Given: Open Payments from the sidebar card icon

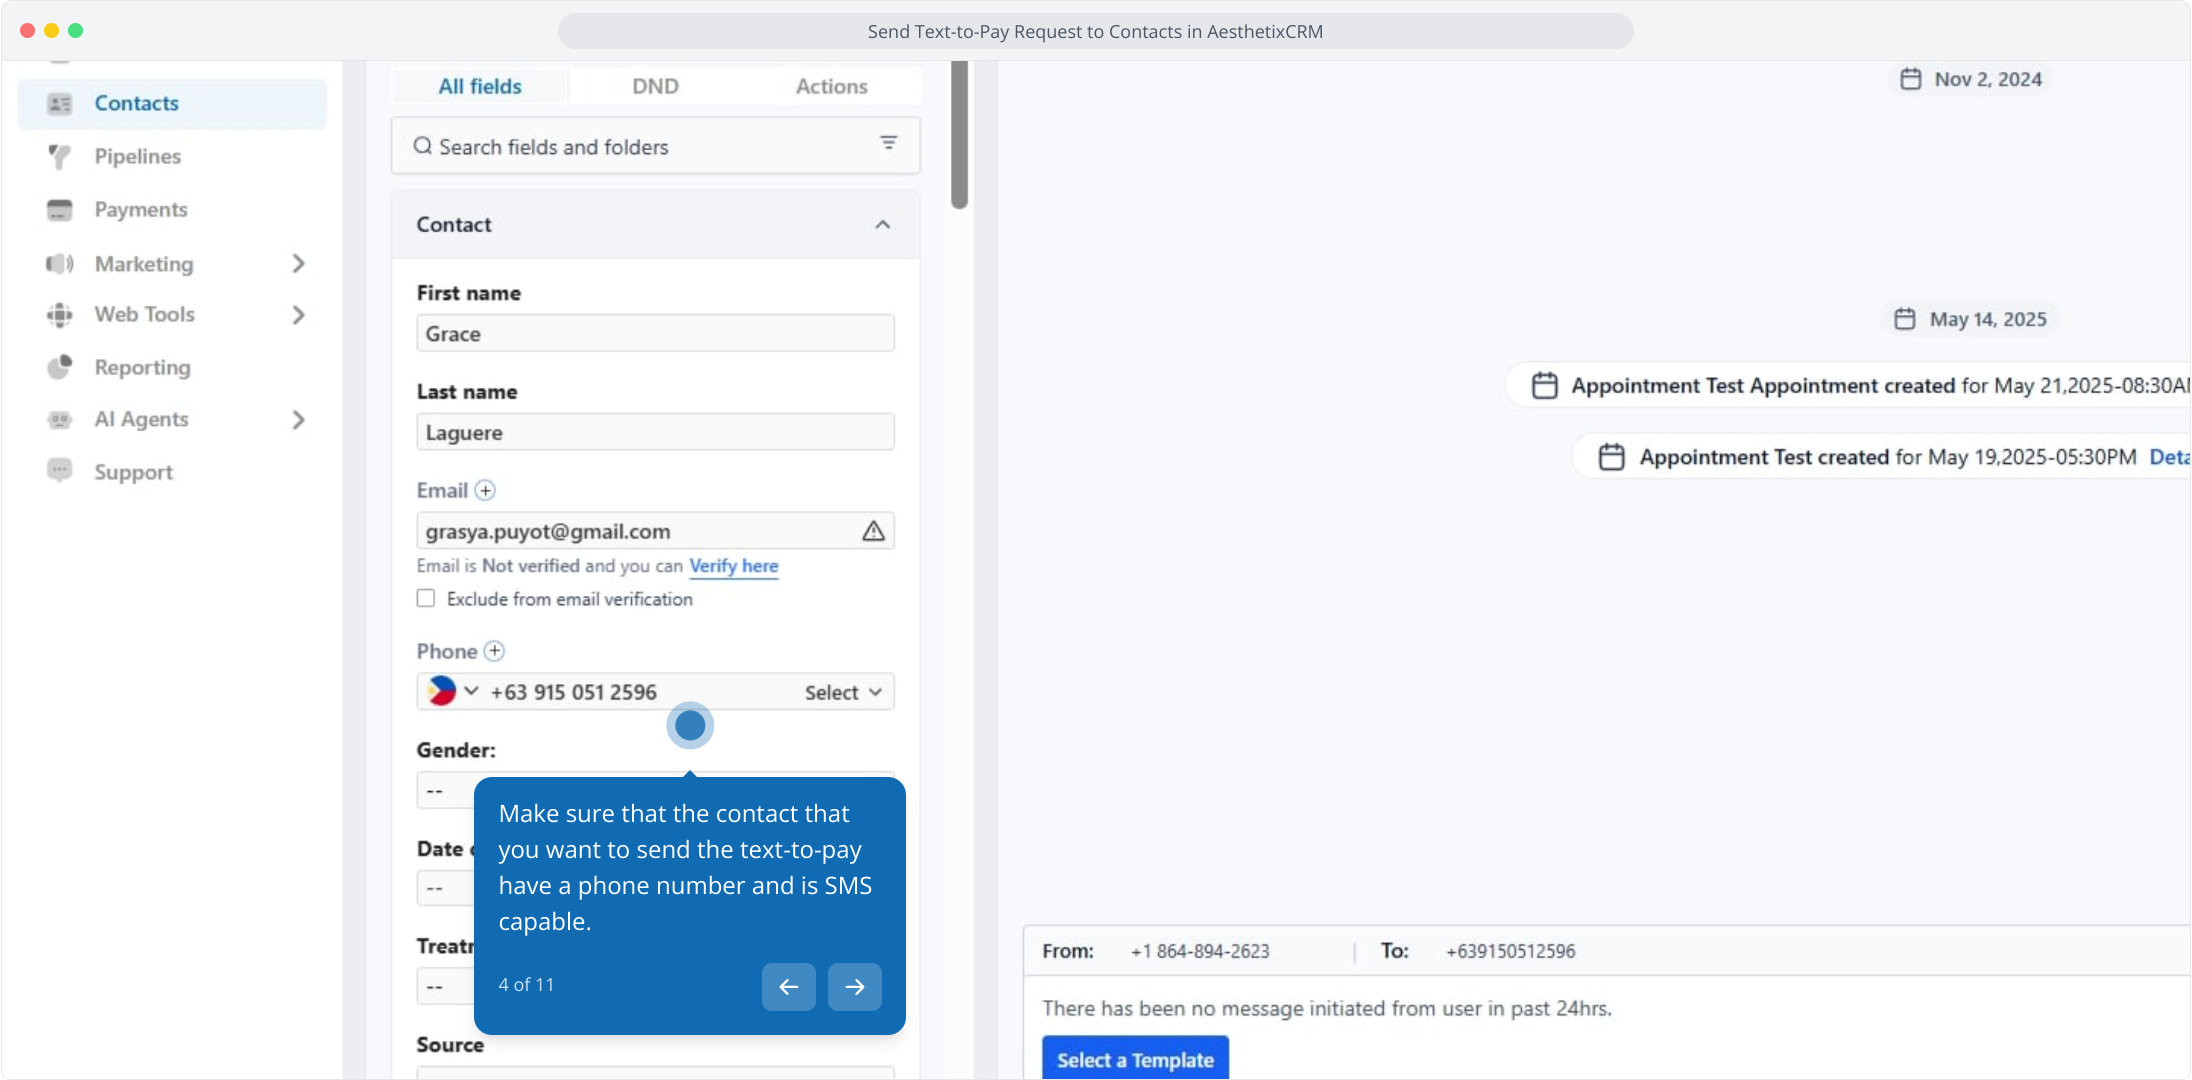Looking at the screenshot, I should click(60, 210).
